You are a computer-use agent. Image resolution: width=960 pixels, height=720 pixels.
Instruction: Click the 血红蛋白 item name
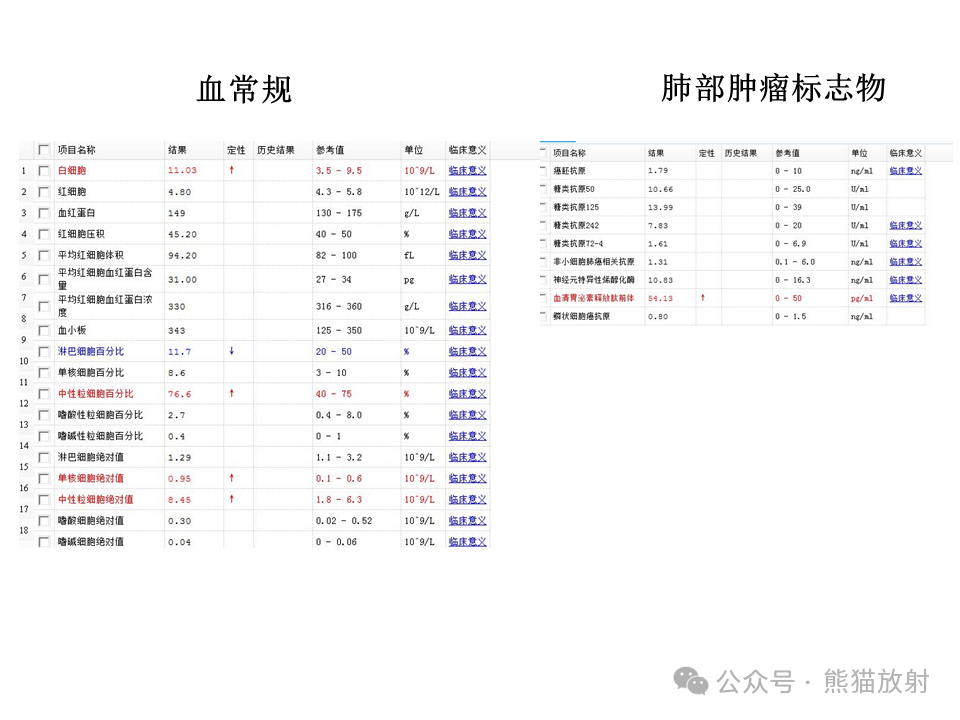tap(77, 213)
